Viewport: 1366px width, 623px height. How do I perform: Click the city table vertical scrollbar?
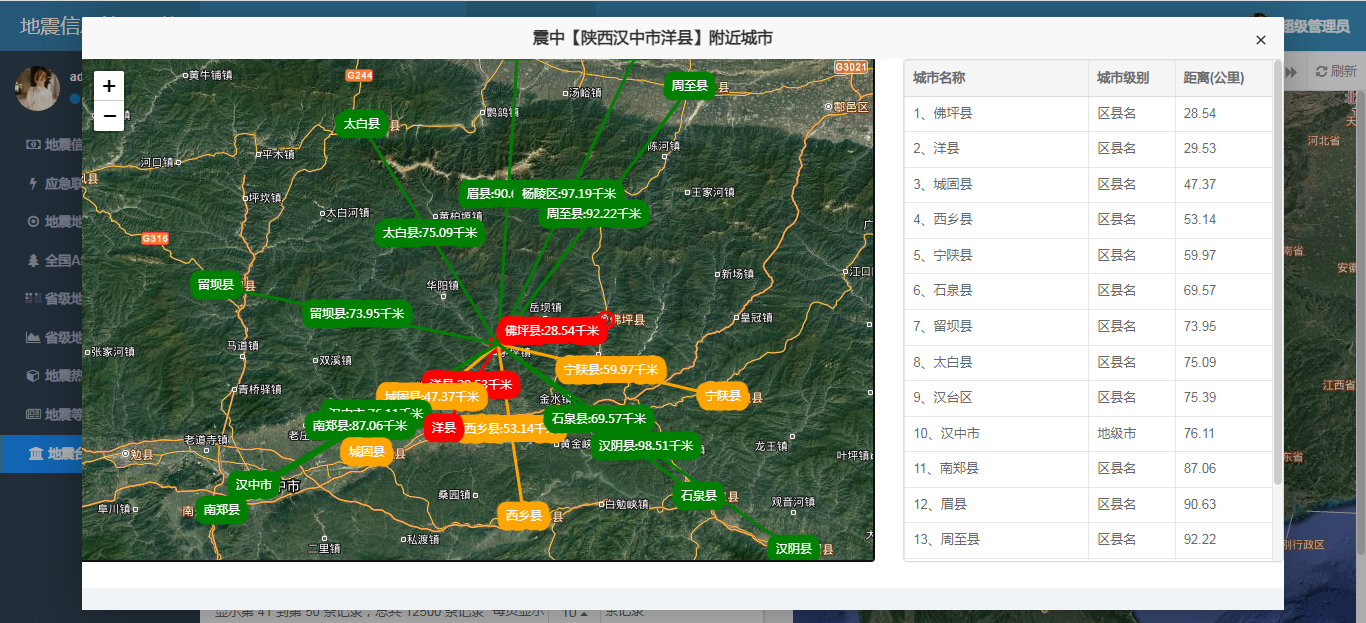pos(1278,272)
